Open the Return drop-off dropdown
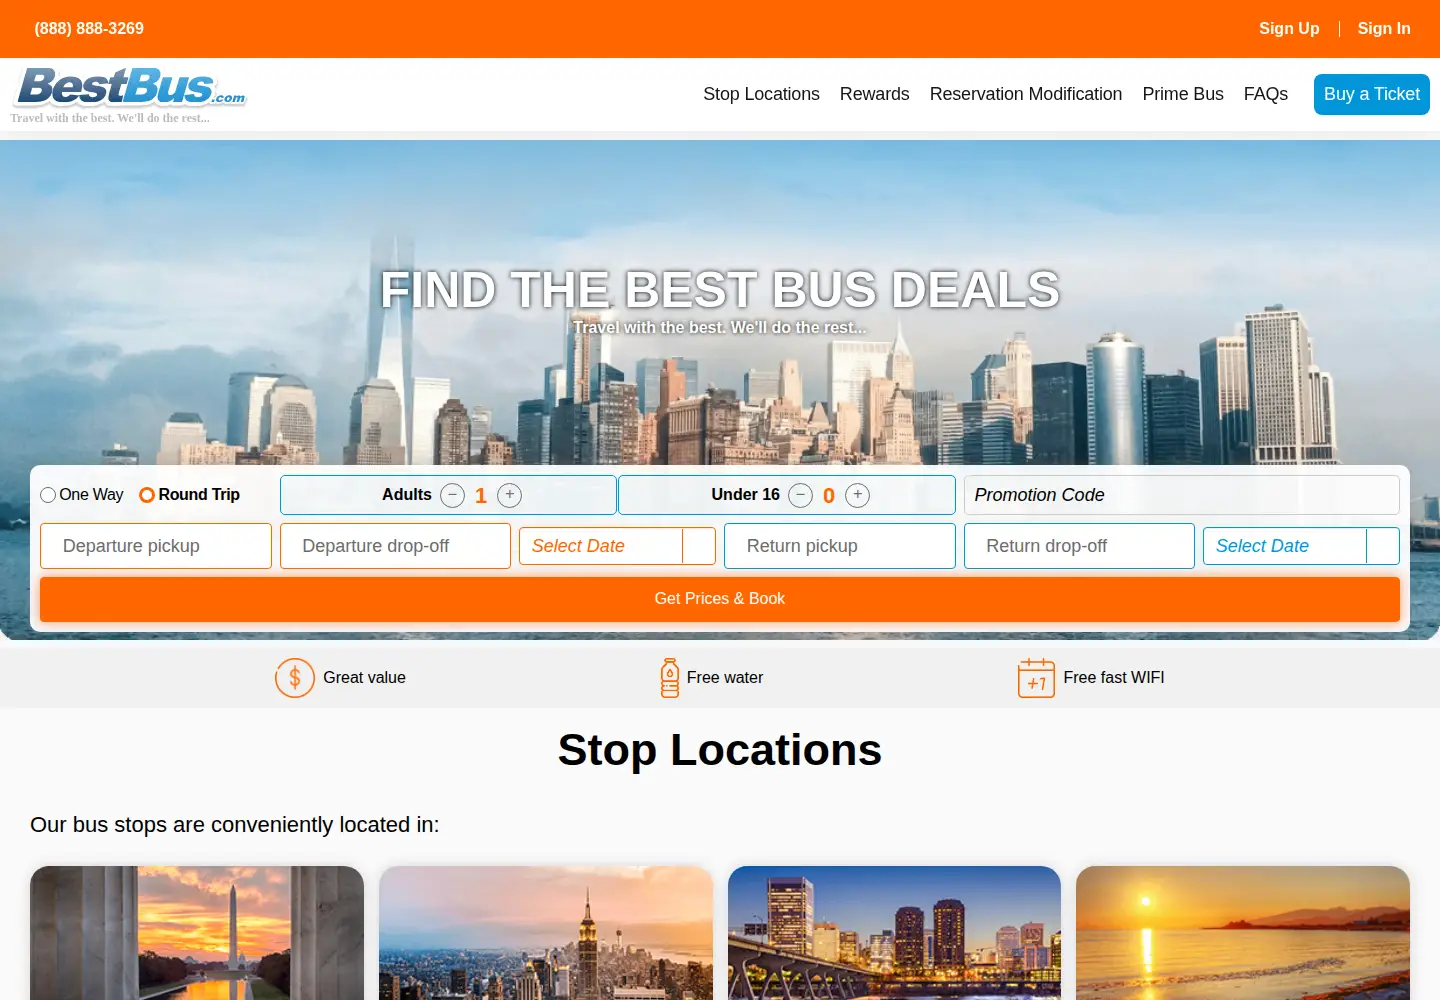This screenshot has width=1440, height=1000. (1079, 546)
